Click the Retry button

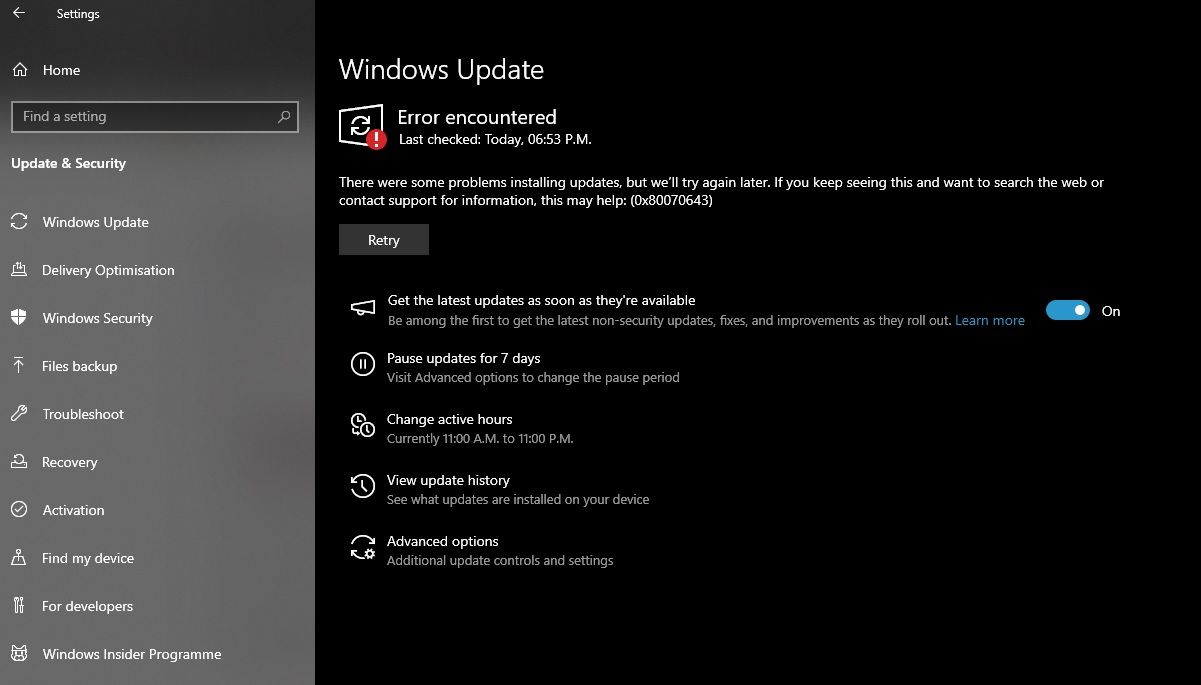click(383, 239)
